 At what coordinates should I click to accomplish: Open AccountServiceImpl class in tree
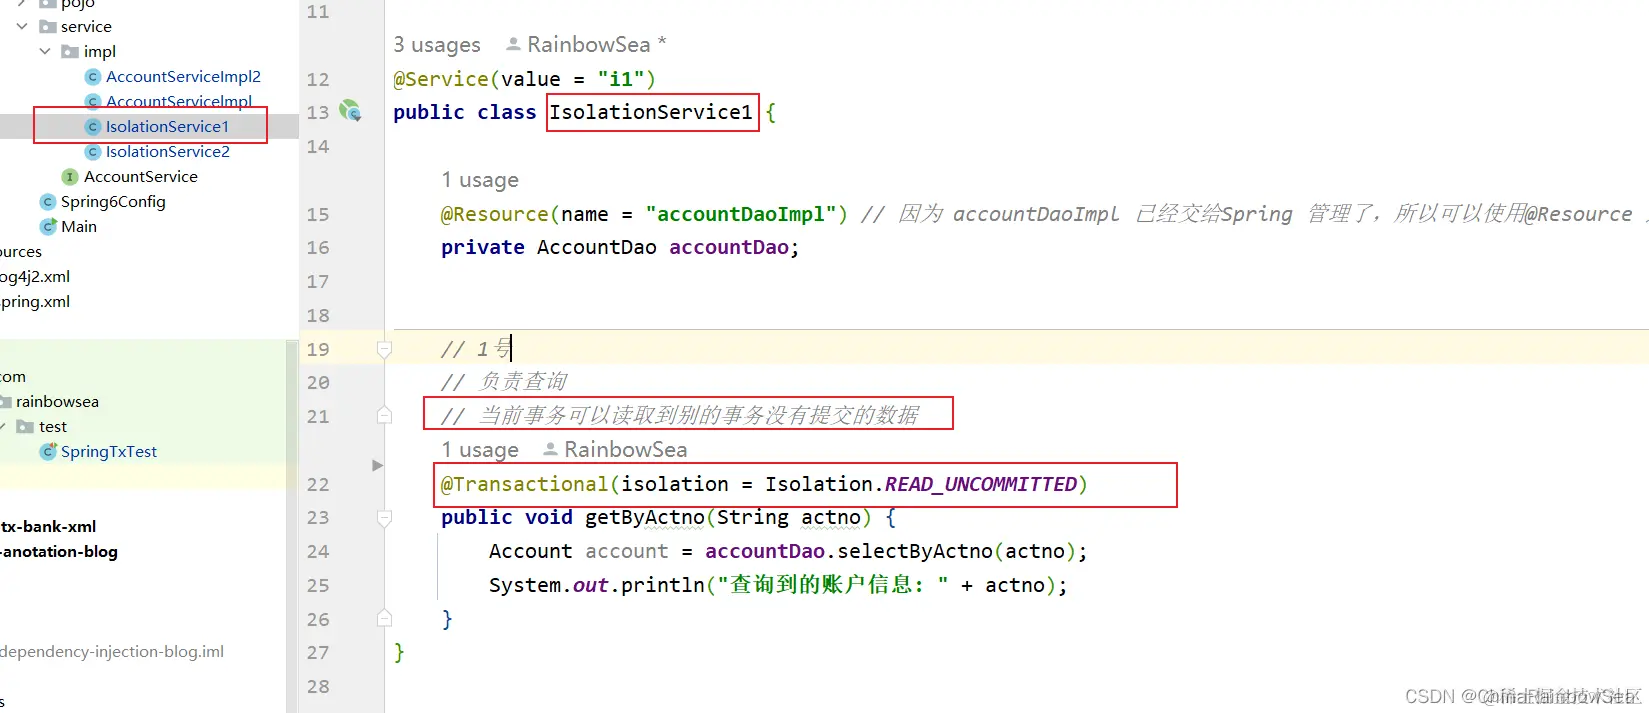(x=179, y=101)
